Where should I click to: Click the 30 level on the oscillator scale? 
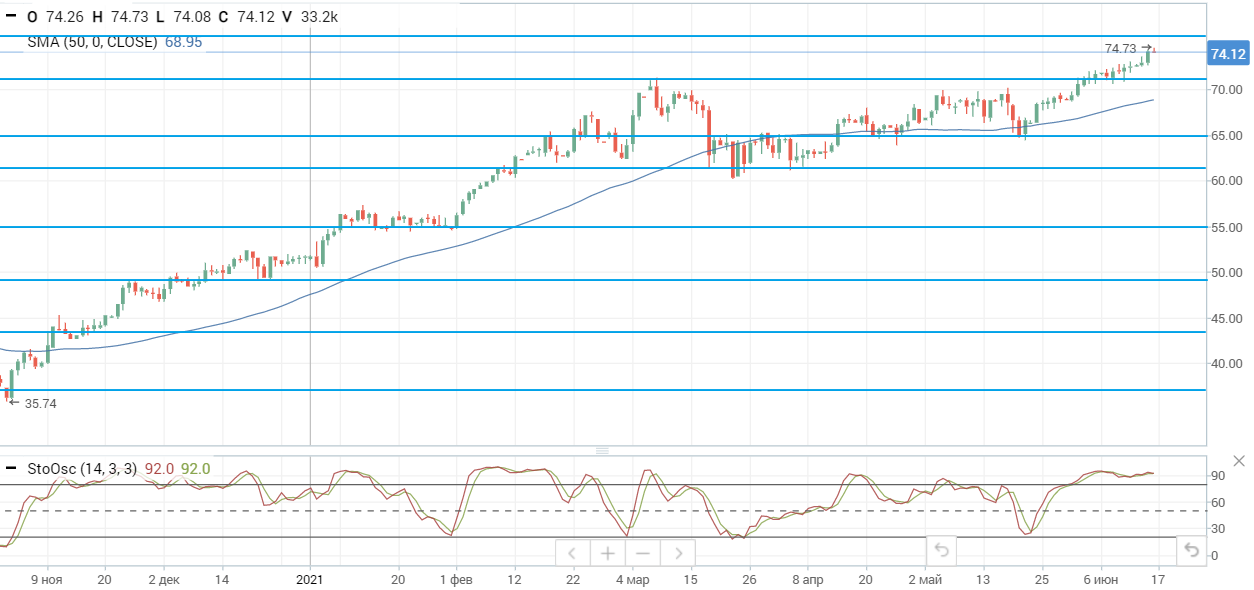click(1218, 529)
